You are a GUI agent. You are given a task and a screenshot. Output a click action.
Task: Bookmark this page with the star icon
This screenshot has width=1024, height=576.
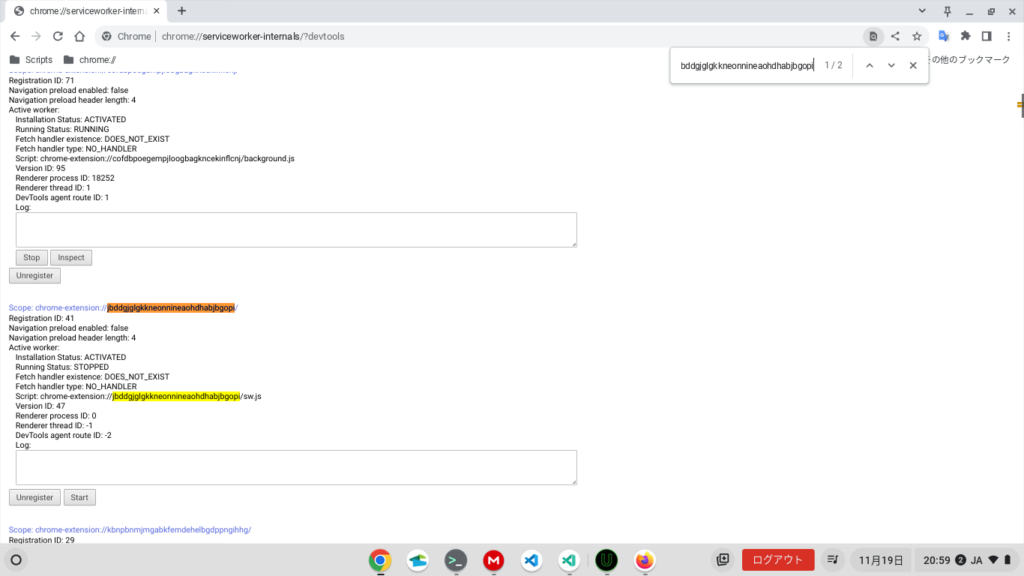point(916,36)
